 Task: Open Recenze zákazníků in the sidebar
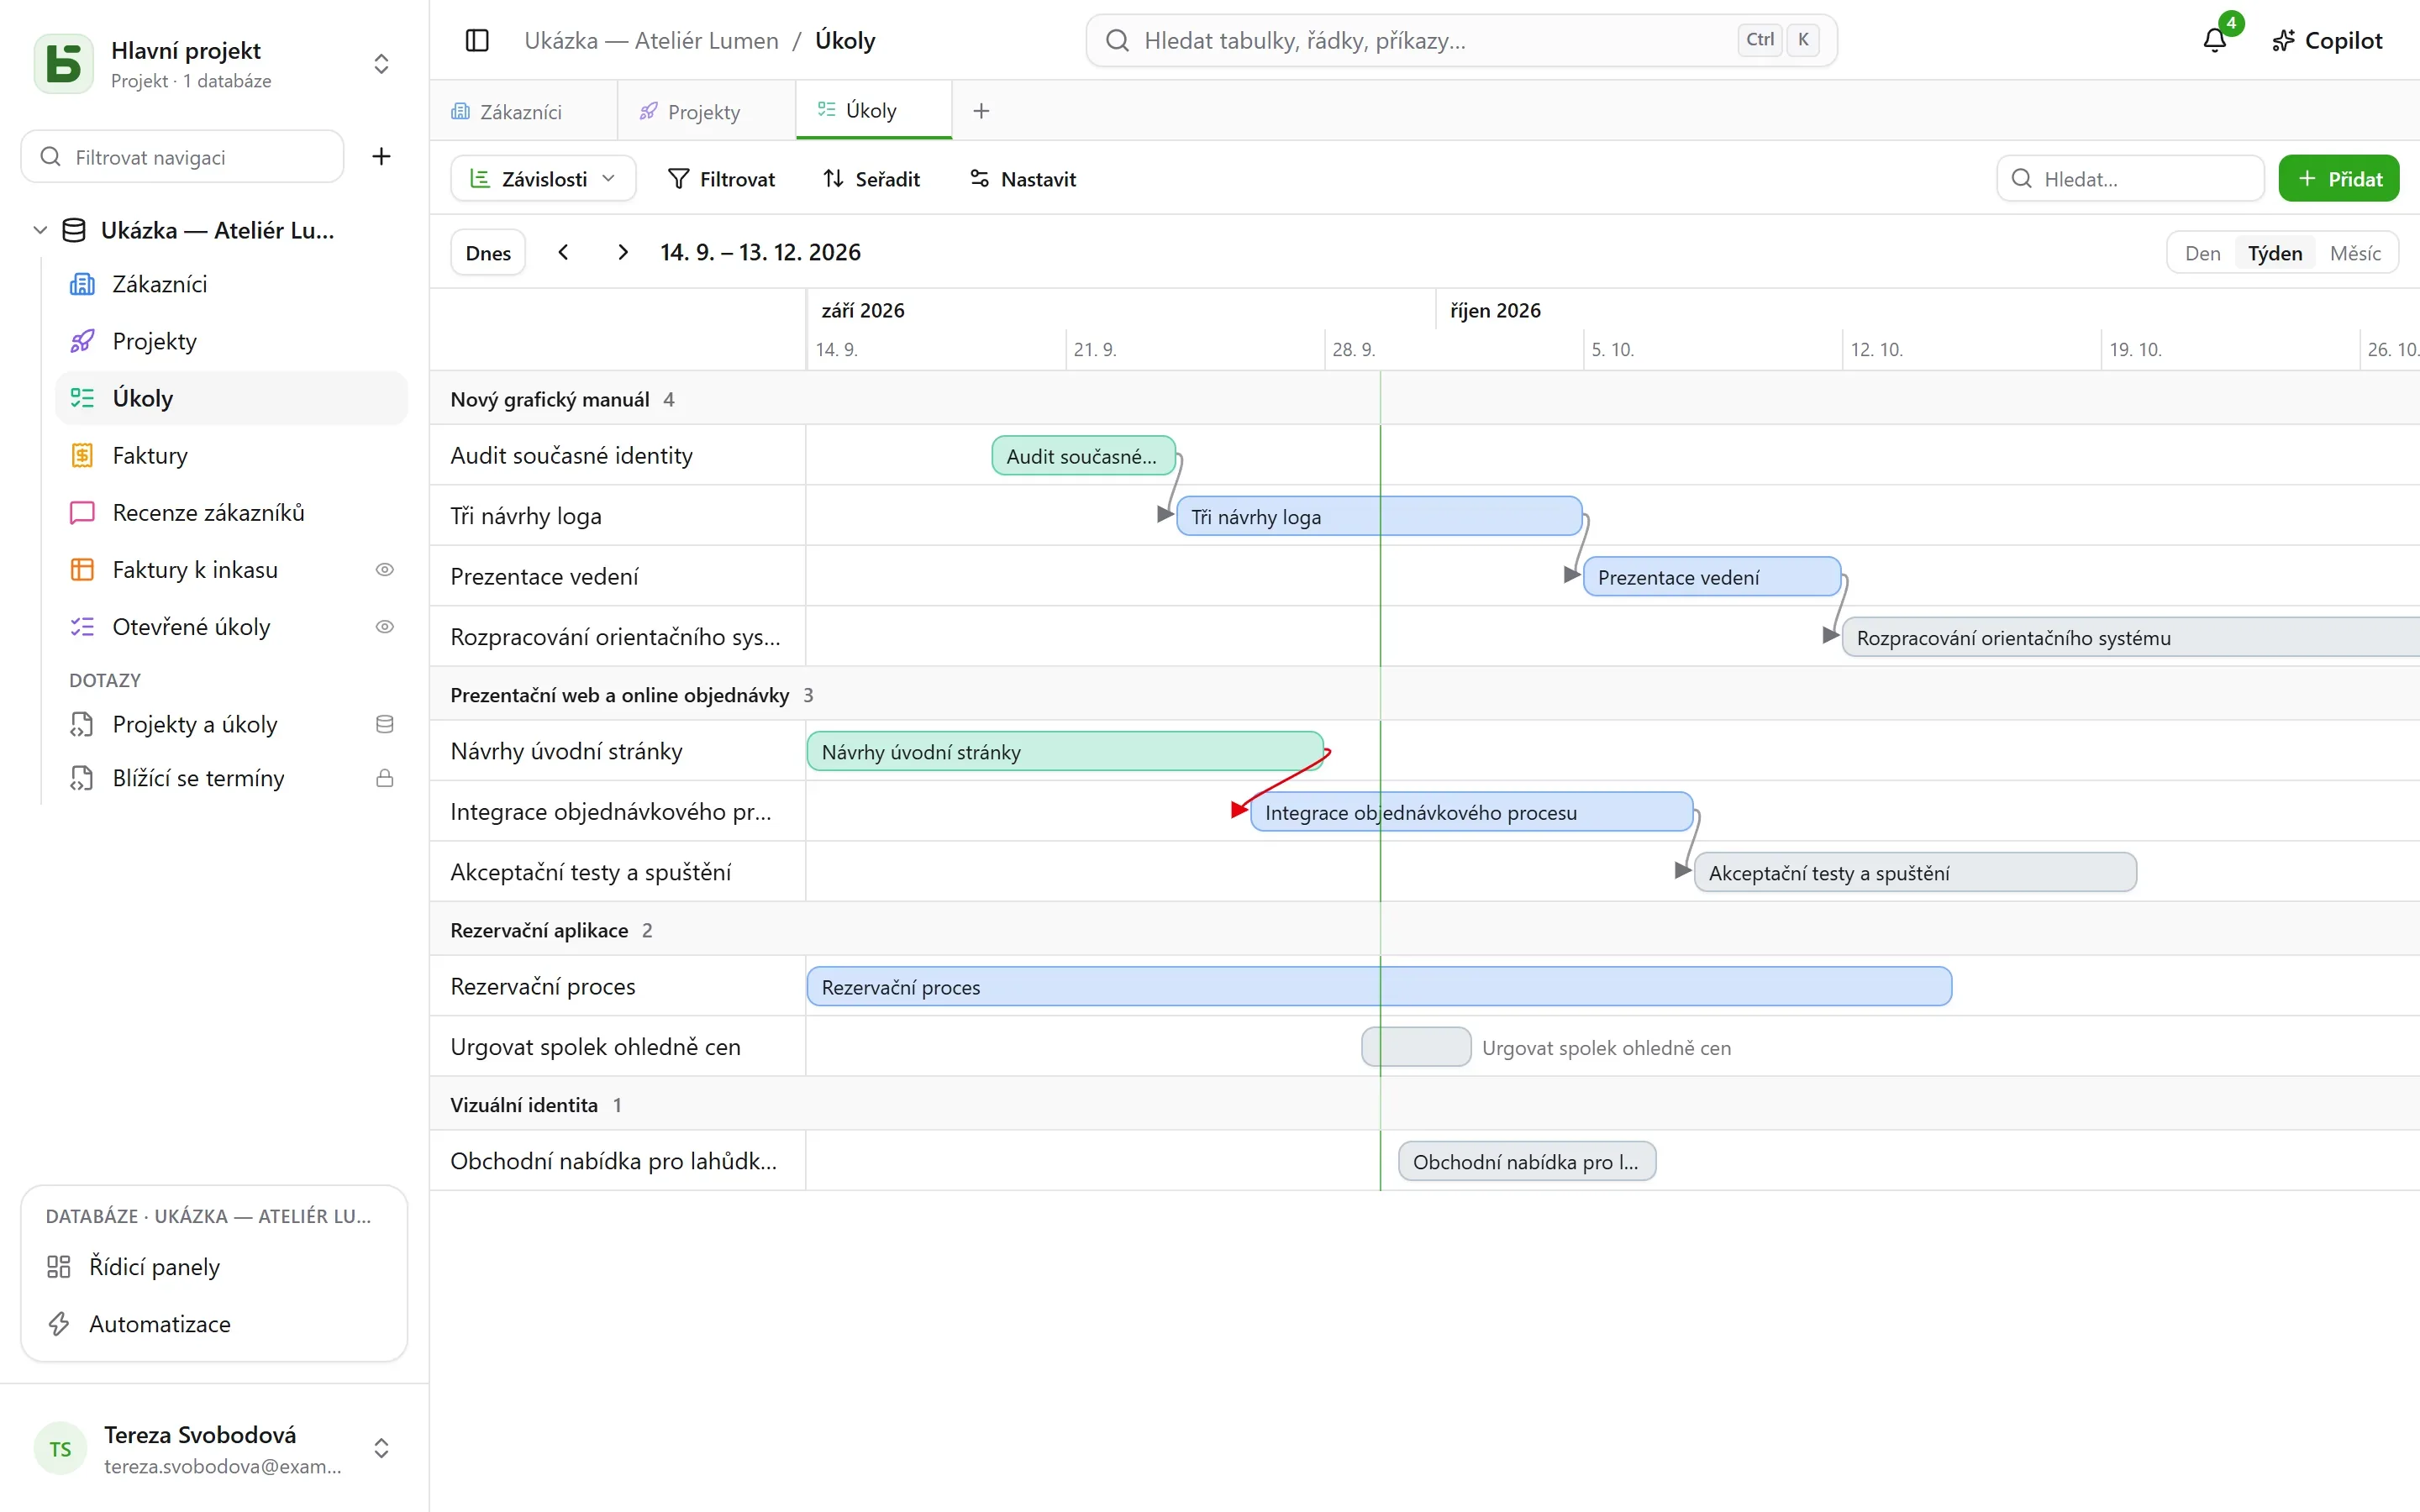[232, 513]
